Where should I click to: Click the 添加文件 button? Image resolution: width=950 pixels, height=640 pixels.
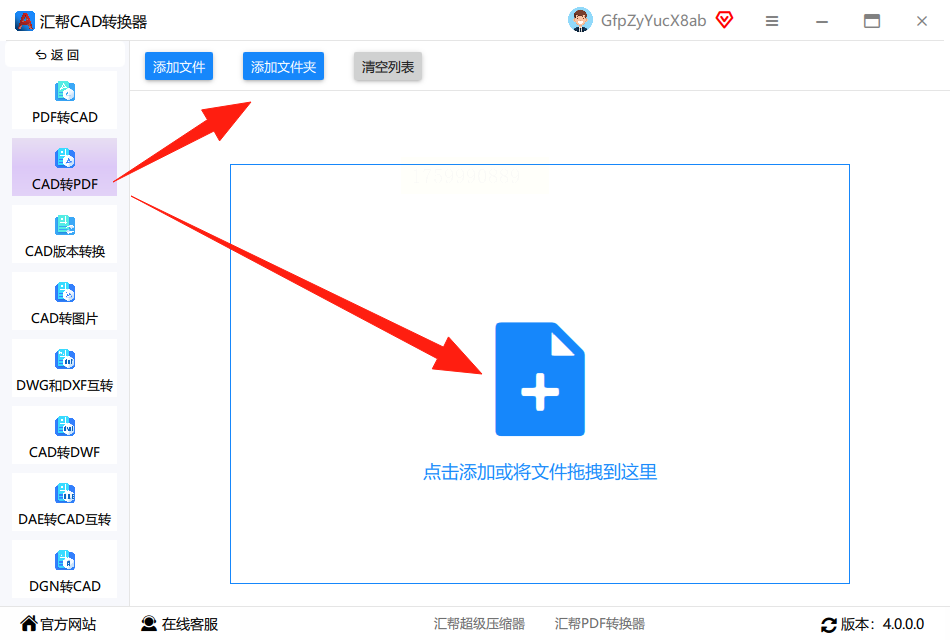(179, 66)
